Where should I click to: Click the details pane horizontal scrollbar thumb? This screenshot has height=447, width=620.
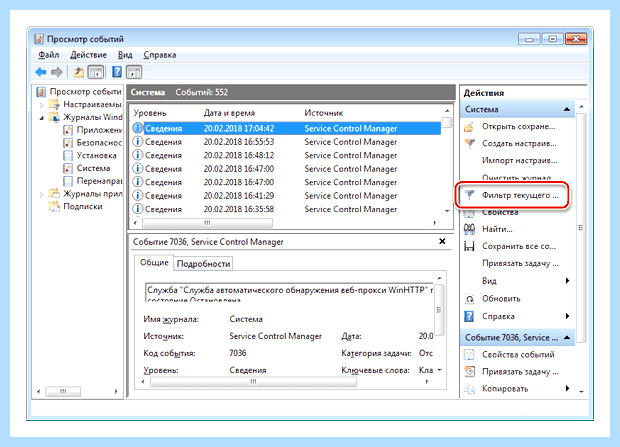(x=253, y=382)
